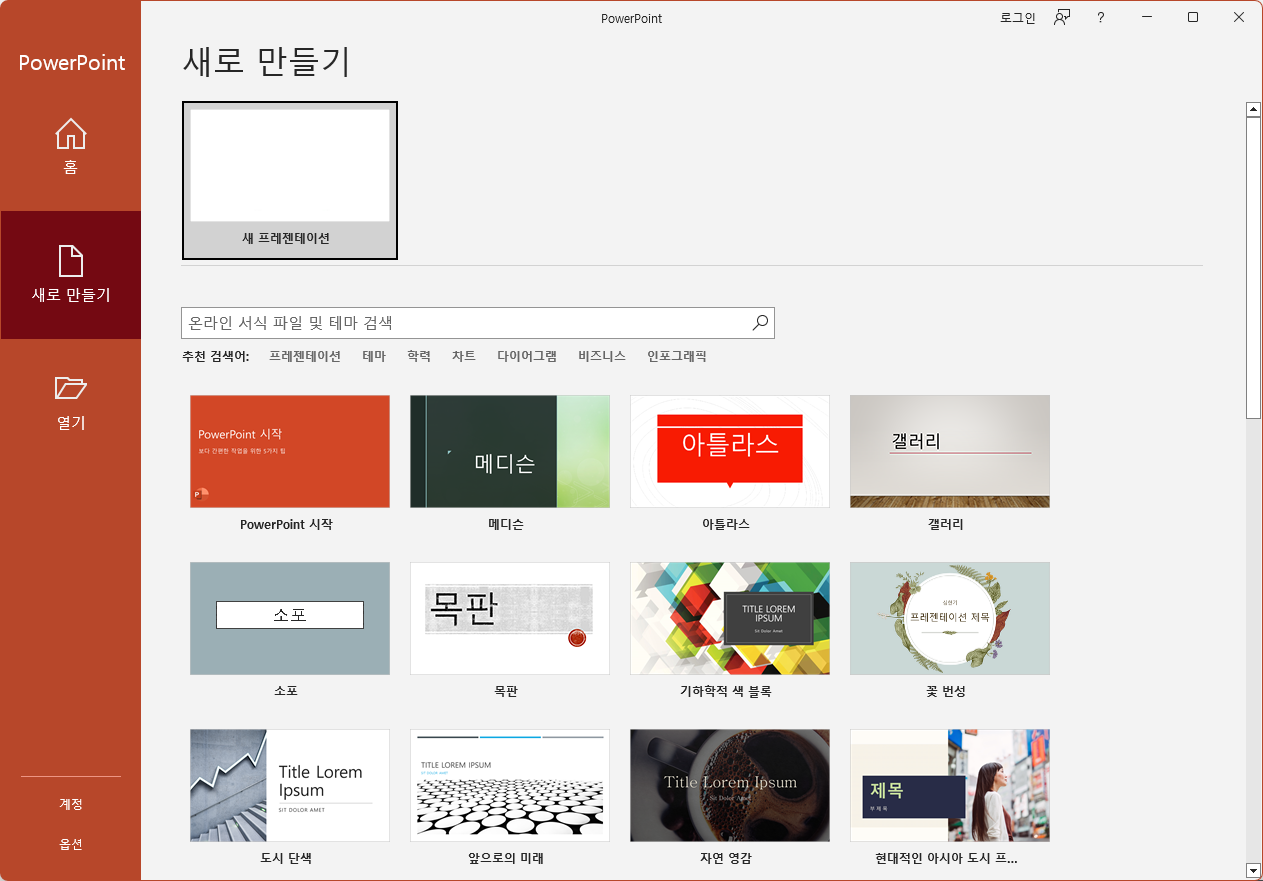Select the 새로 만들기 document icon

pyautogui.click(x=70, y=261)
